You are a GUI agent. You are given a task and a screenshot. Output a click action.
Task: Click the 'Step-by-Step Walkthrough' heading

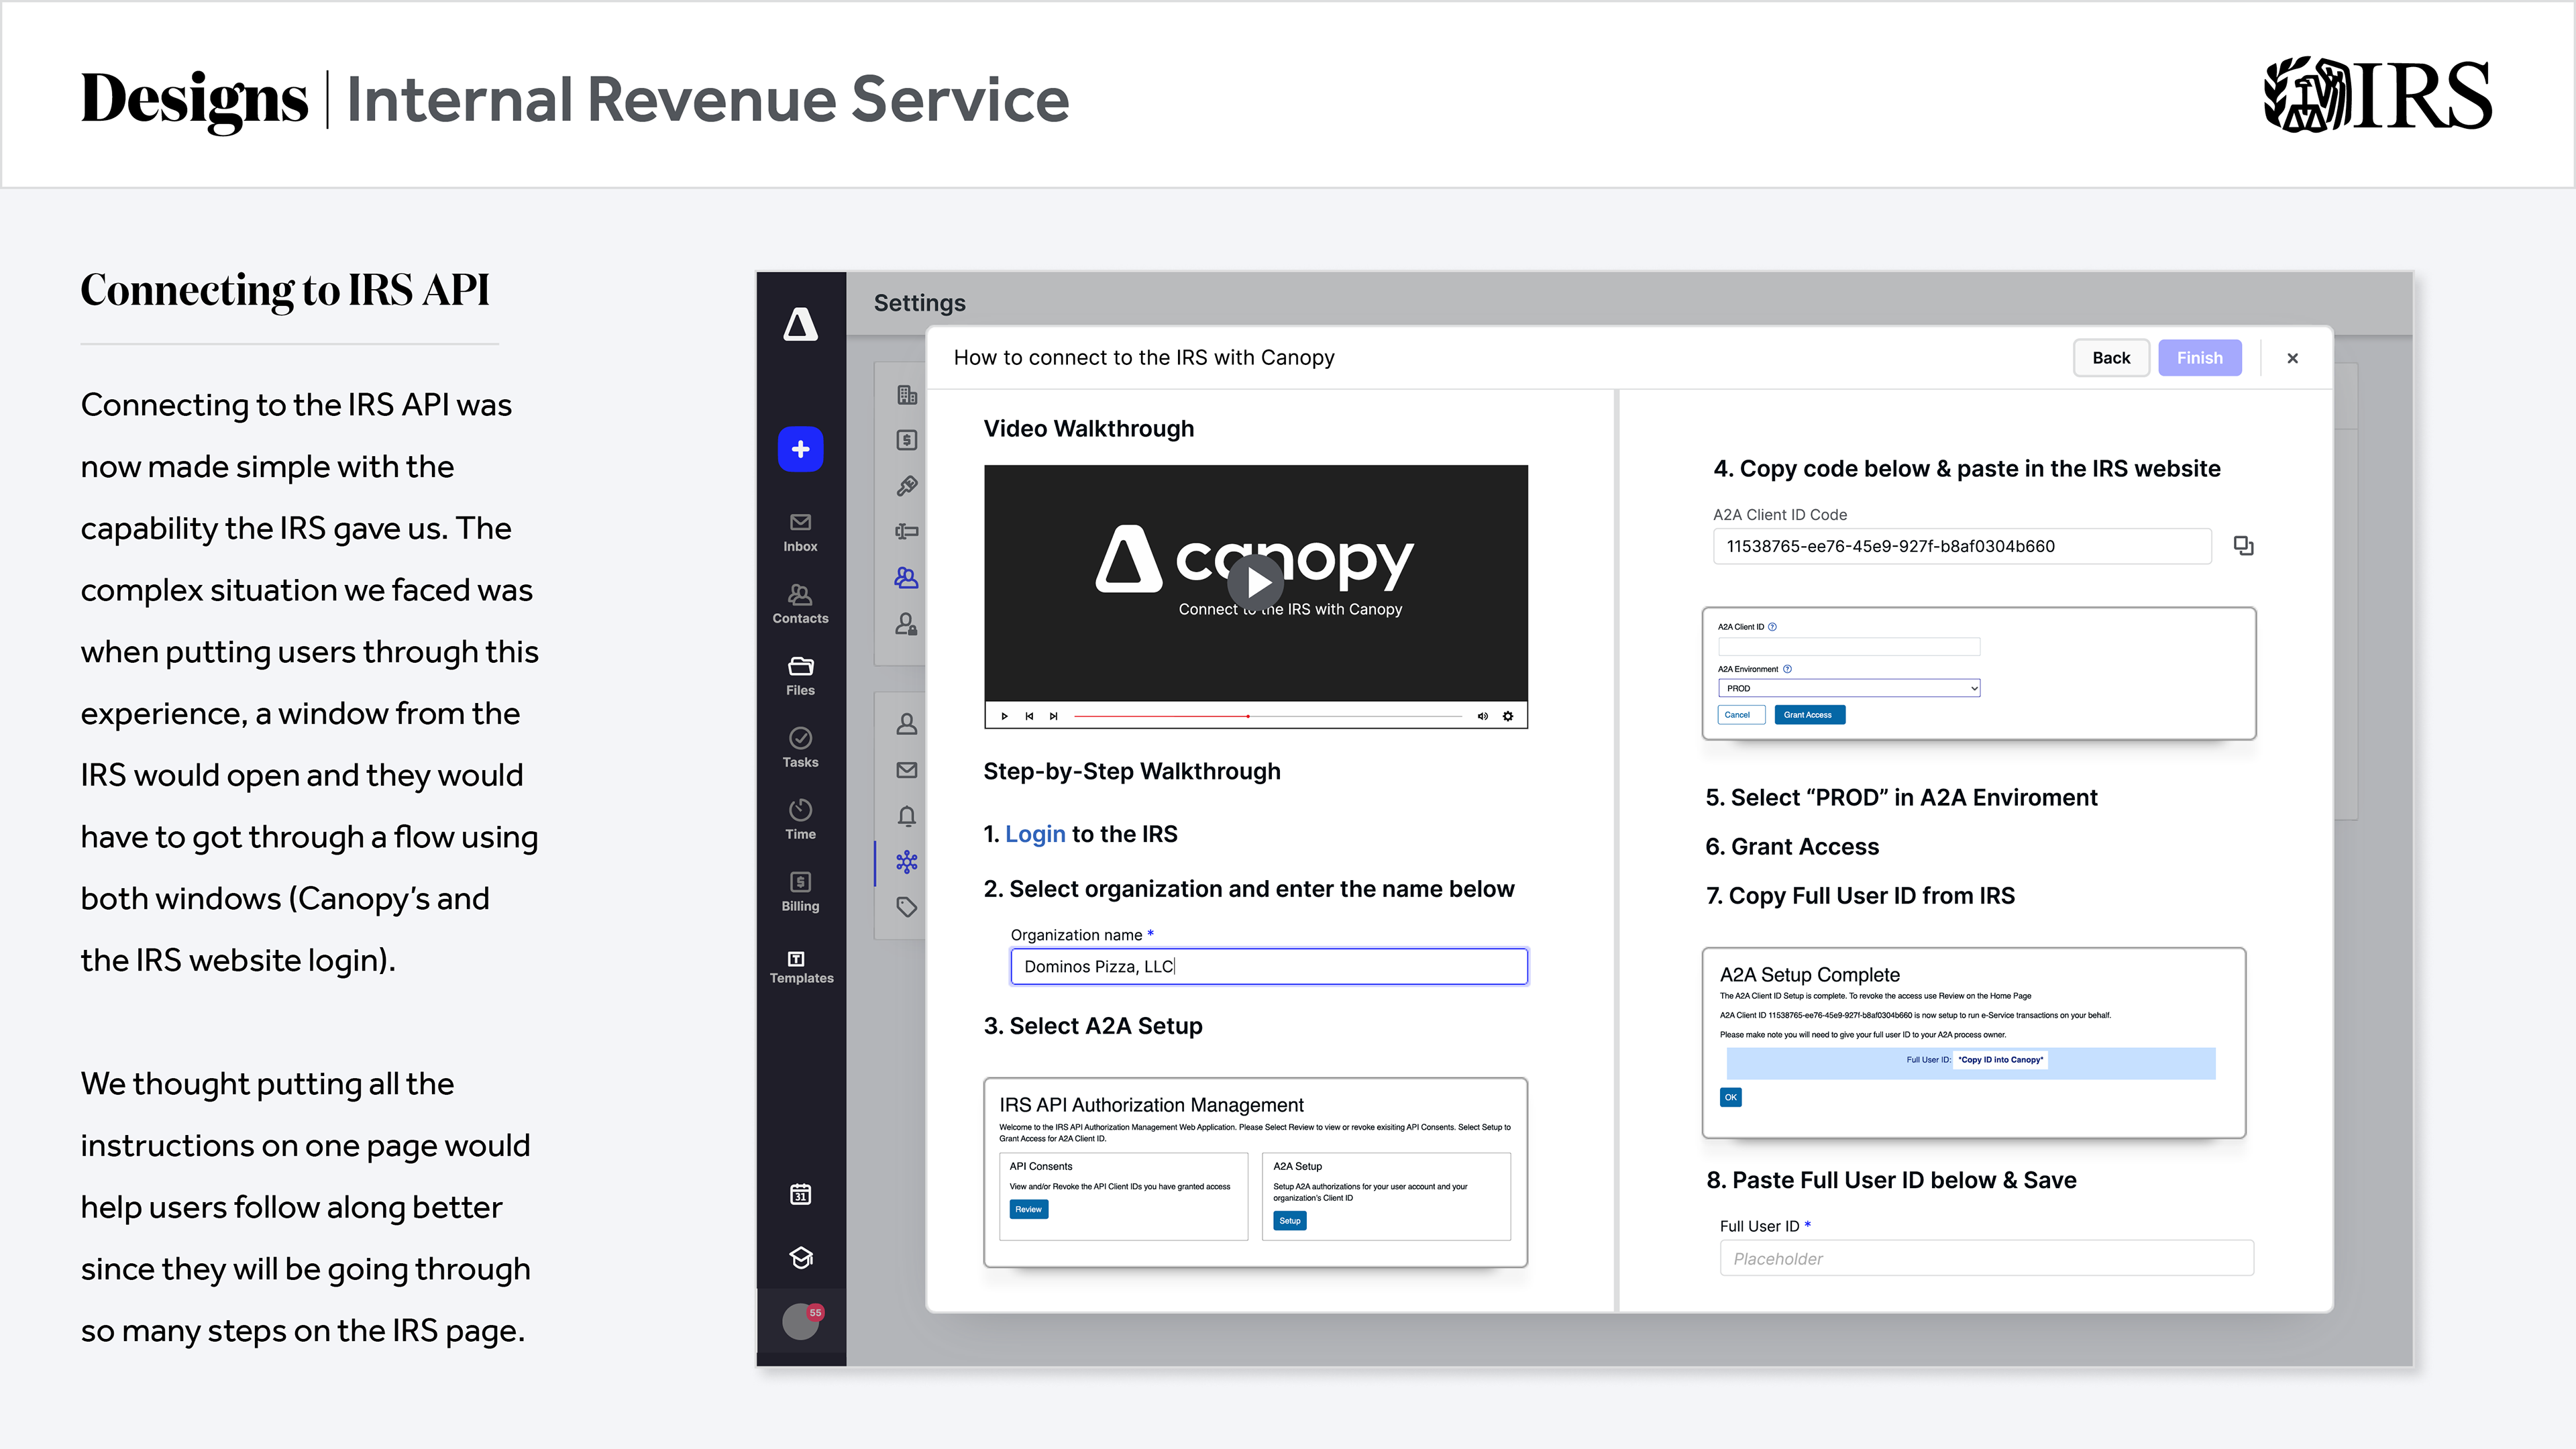point(1132,771)
